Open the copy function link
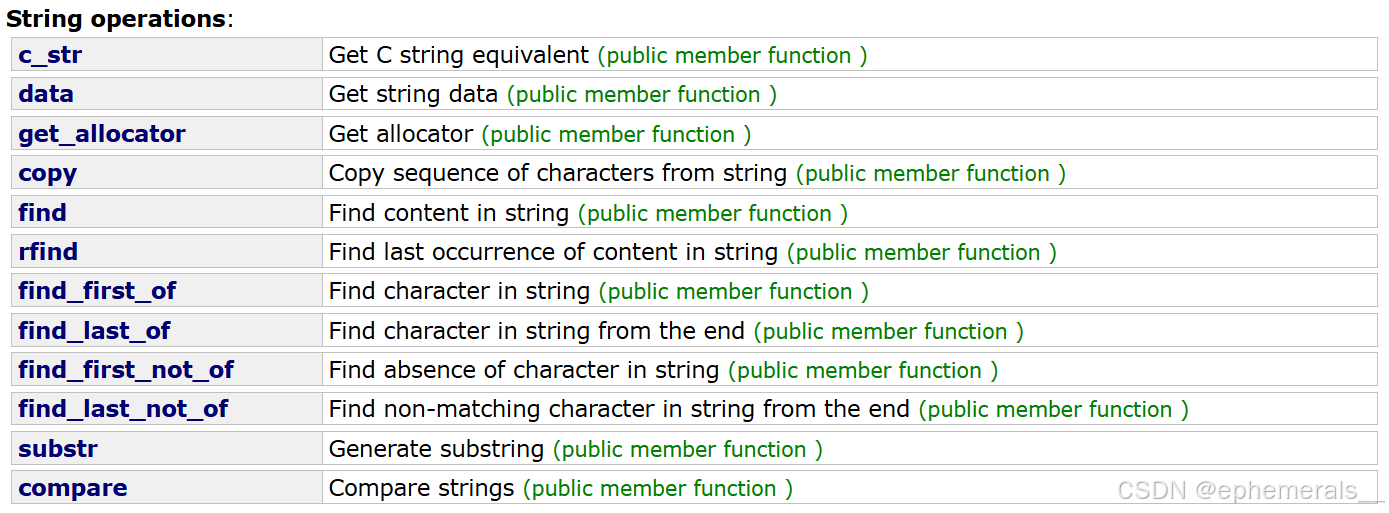1389x513 pixels. click(x=48, y=174)
